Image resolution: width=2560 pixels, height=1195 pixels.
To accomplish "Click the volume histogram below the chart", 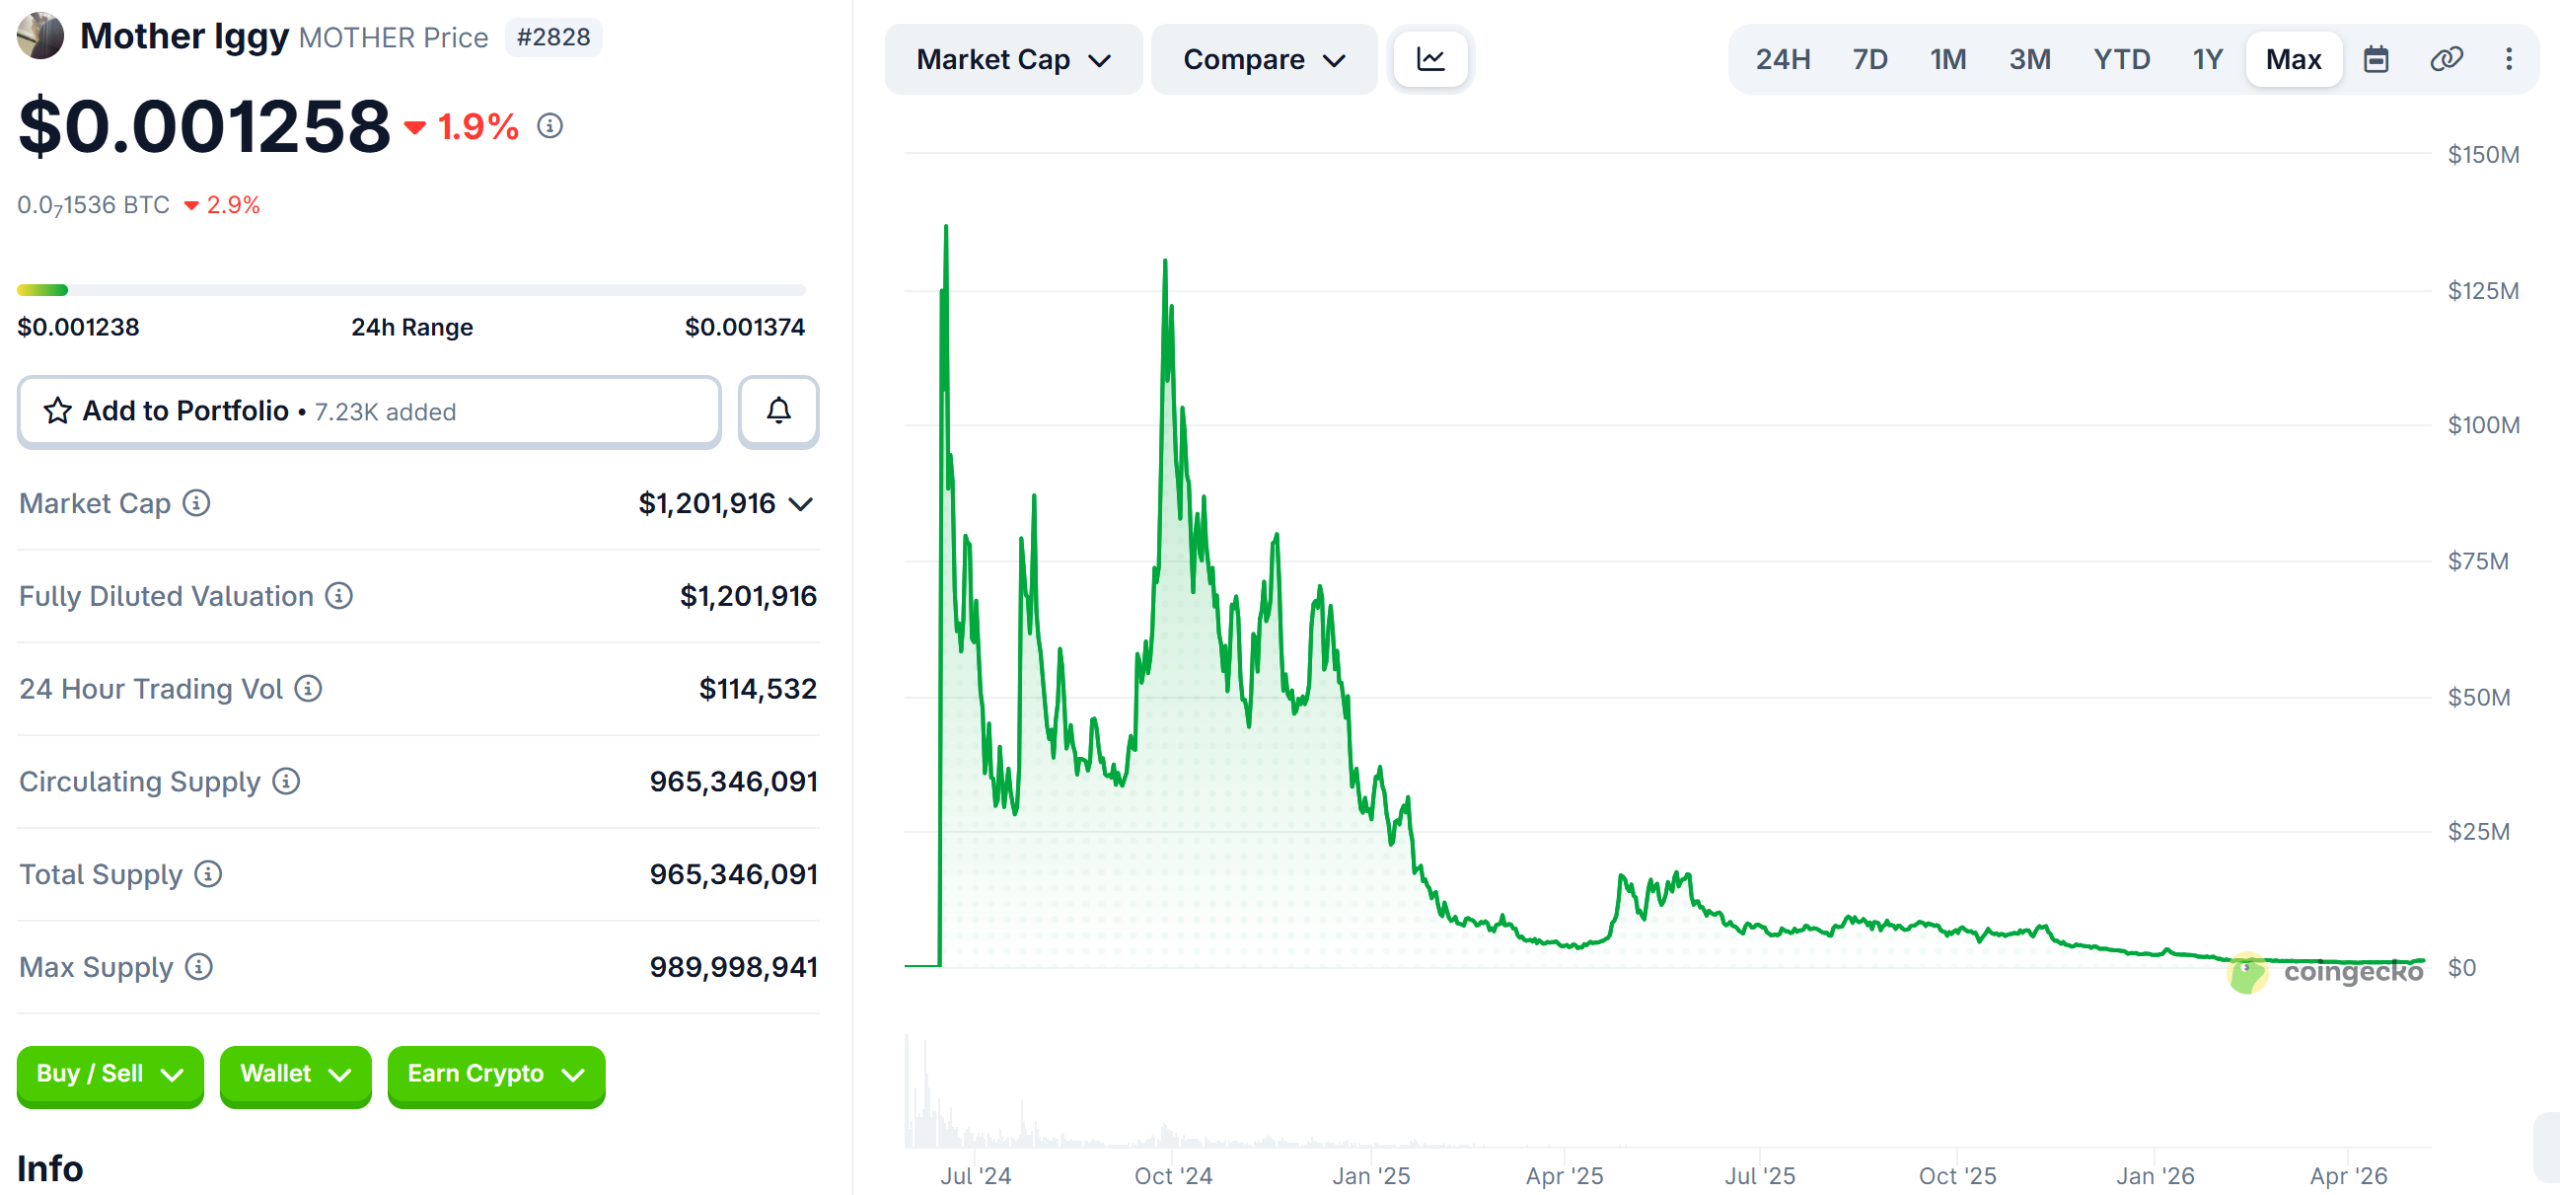I will pos(1667,1092).
